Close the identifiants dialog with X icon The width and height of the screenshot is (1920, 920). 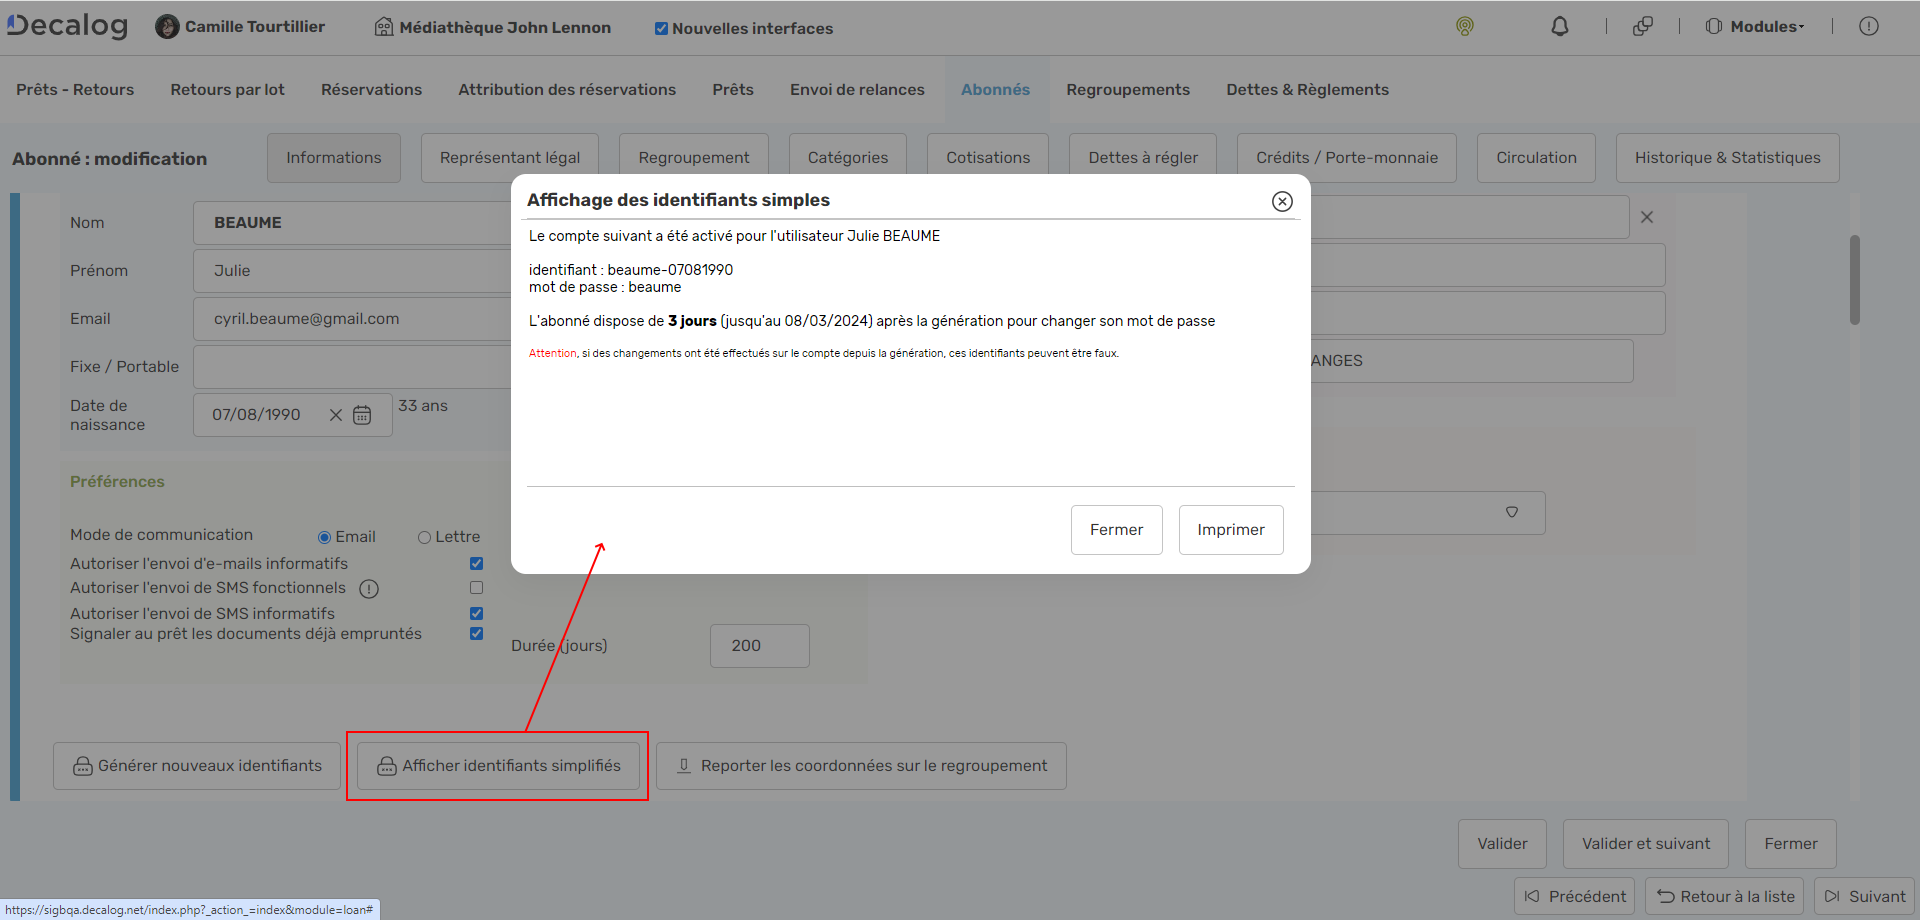click(1282, 202)
